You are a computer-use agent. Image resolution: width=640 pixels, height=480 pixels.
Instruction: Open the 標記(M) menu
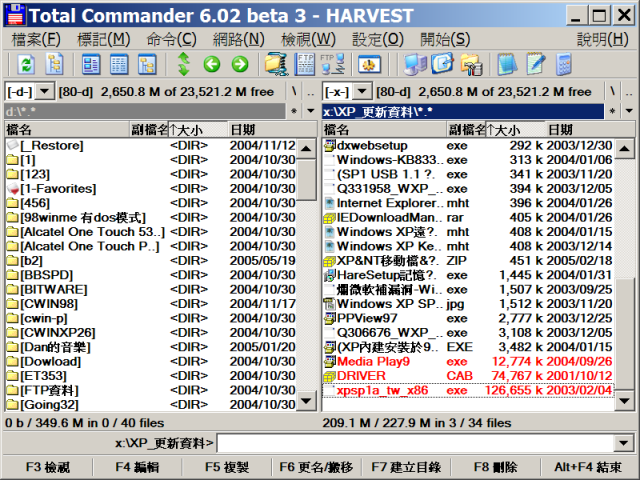pos(104,40)
